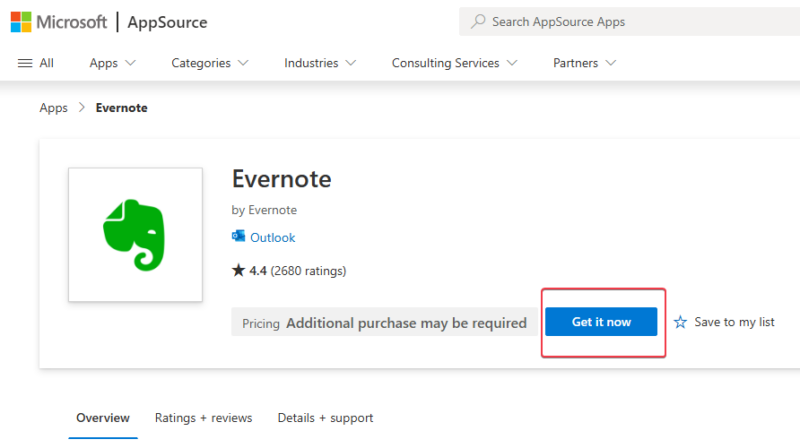Screen dimensions: 800x448
Task: Click the Evernote breadcrumb text
Action: 121,108
